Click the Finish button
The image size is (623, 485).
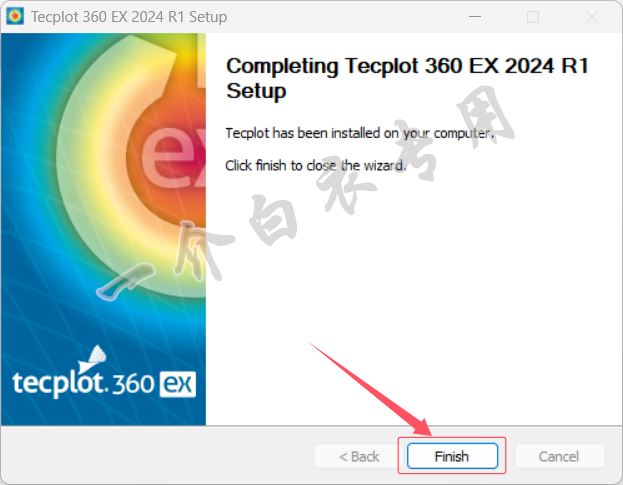coord(452,456)
